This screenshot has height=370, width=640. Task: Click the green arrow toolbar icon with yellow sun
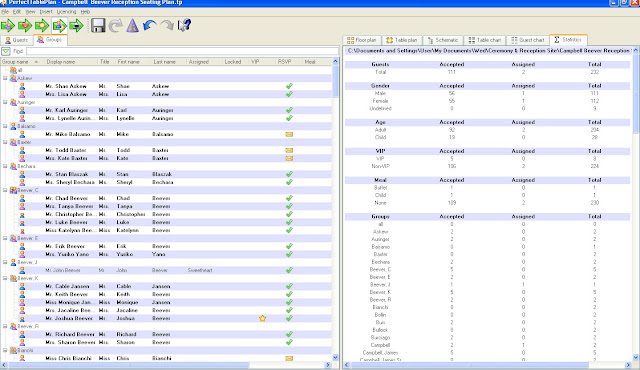(42, 26)
